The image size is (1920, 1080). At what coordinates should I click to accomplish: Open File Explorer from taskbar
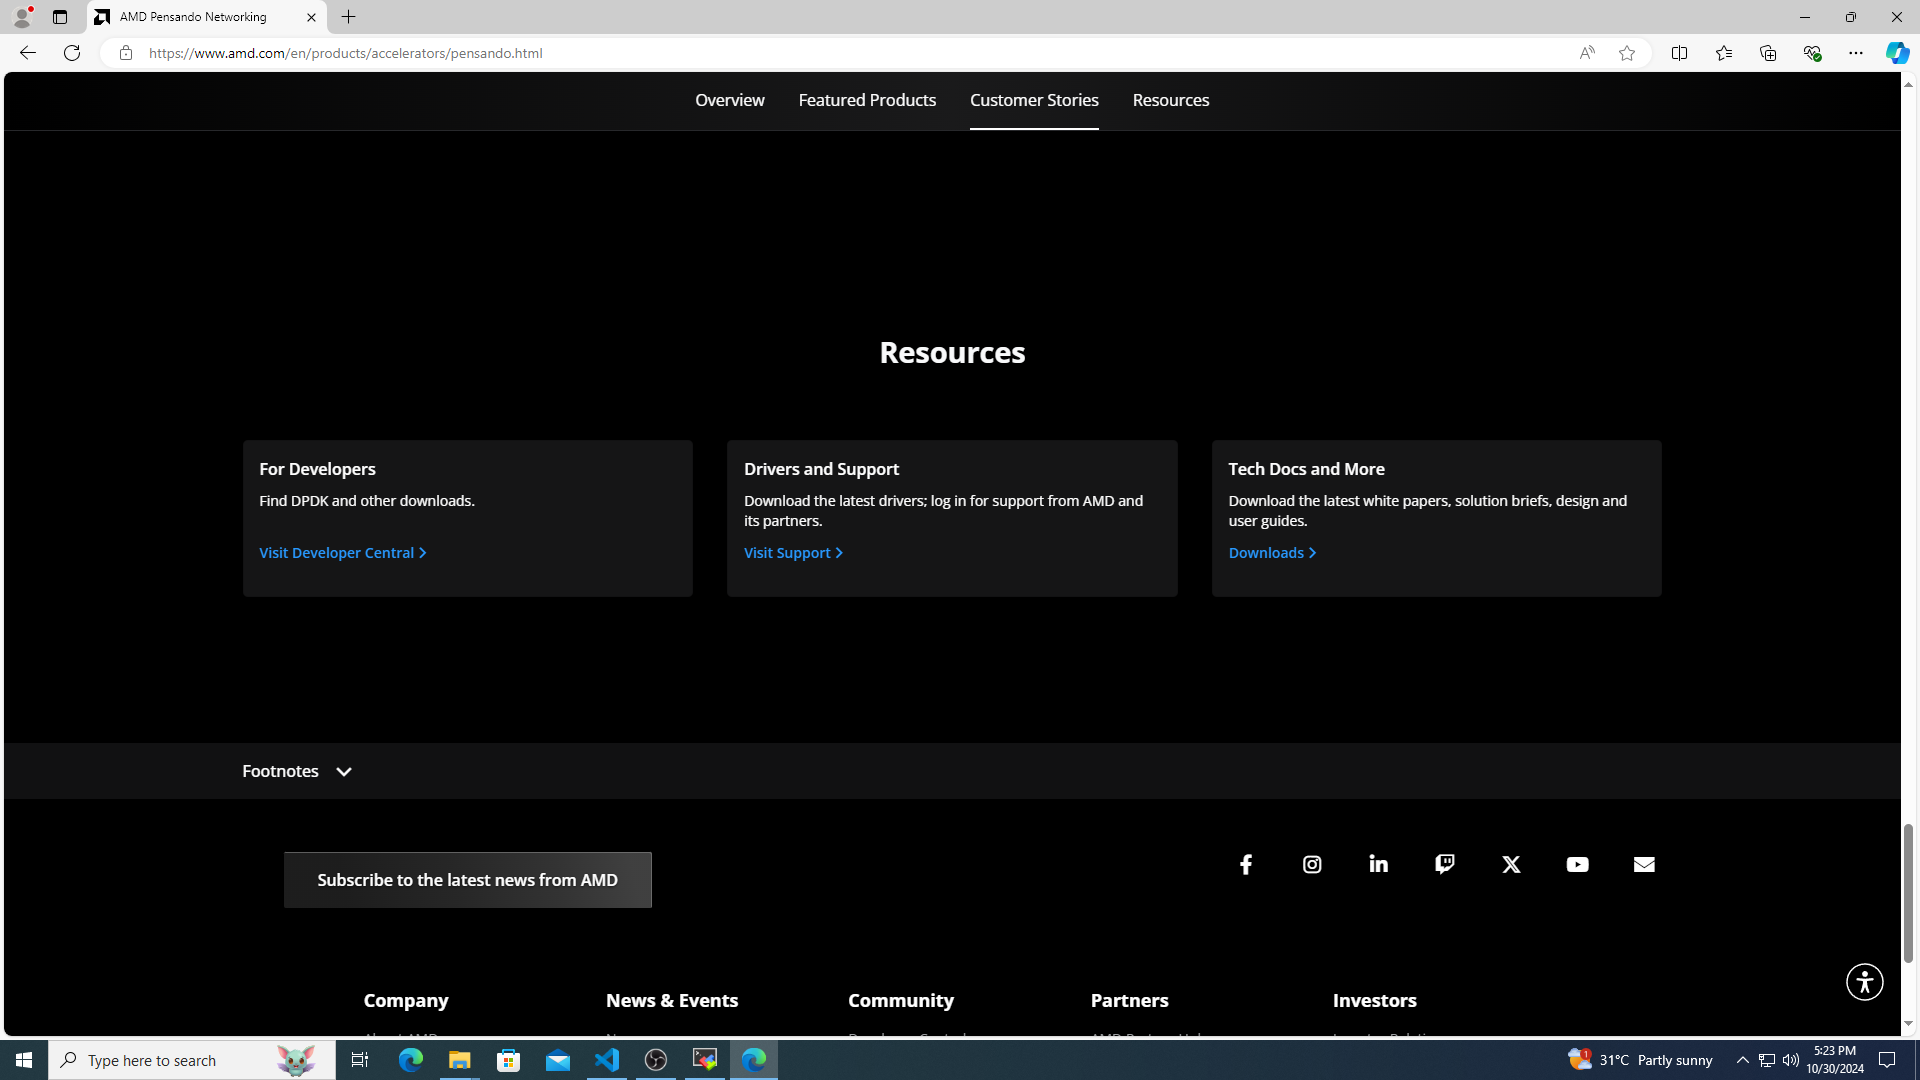click(x=459, y=1060)
